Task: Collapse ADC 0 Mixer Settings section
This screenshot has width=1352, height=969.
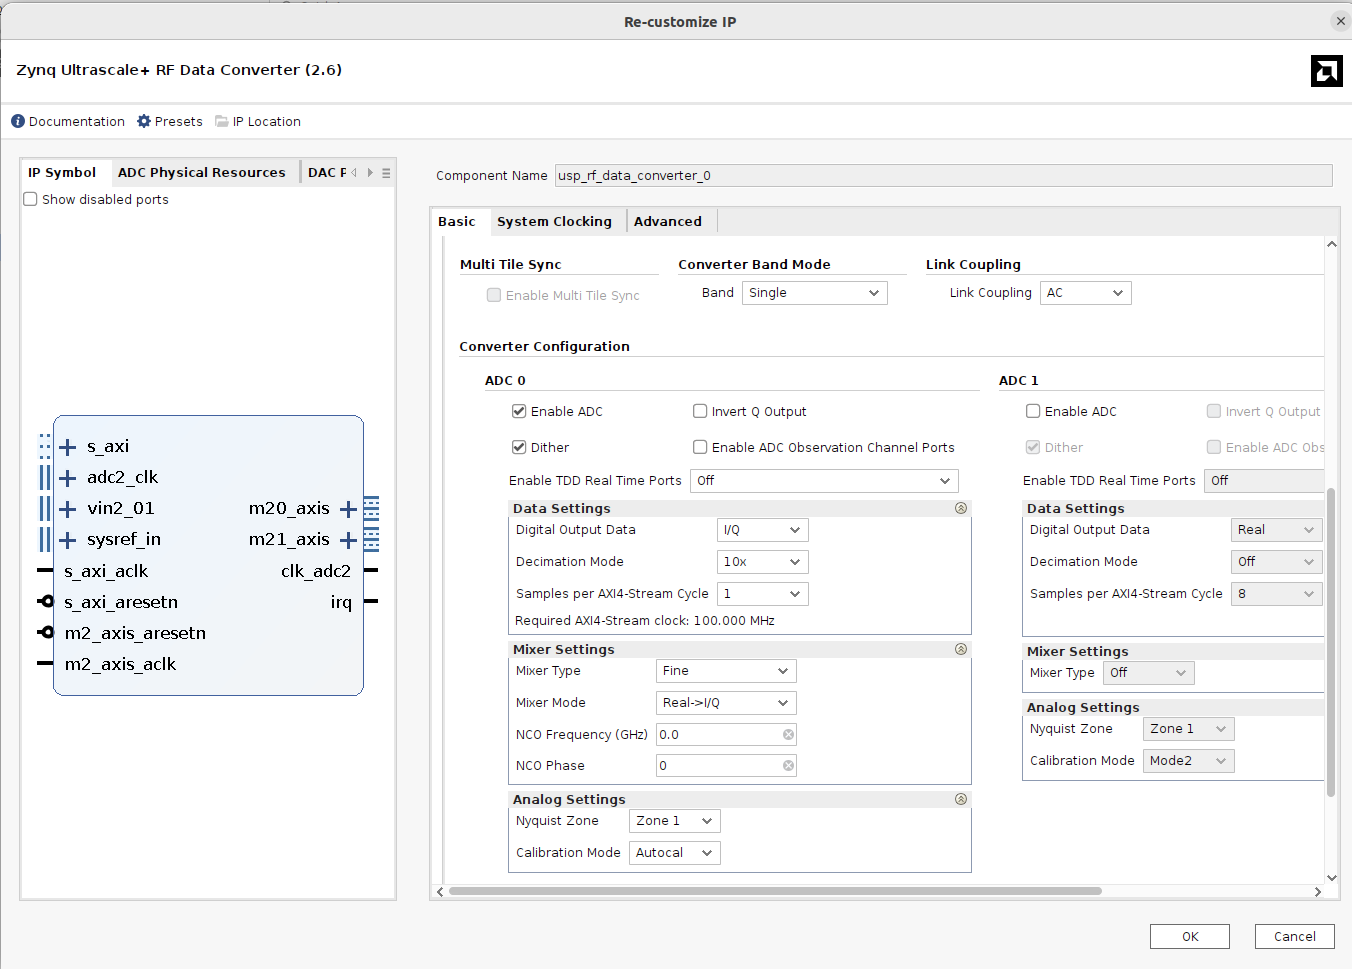Action: pos(961,649)
